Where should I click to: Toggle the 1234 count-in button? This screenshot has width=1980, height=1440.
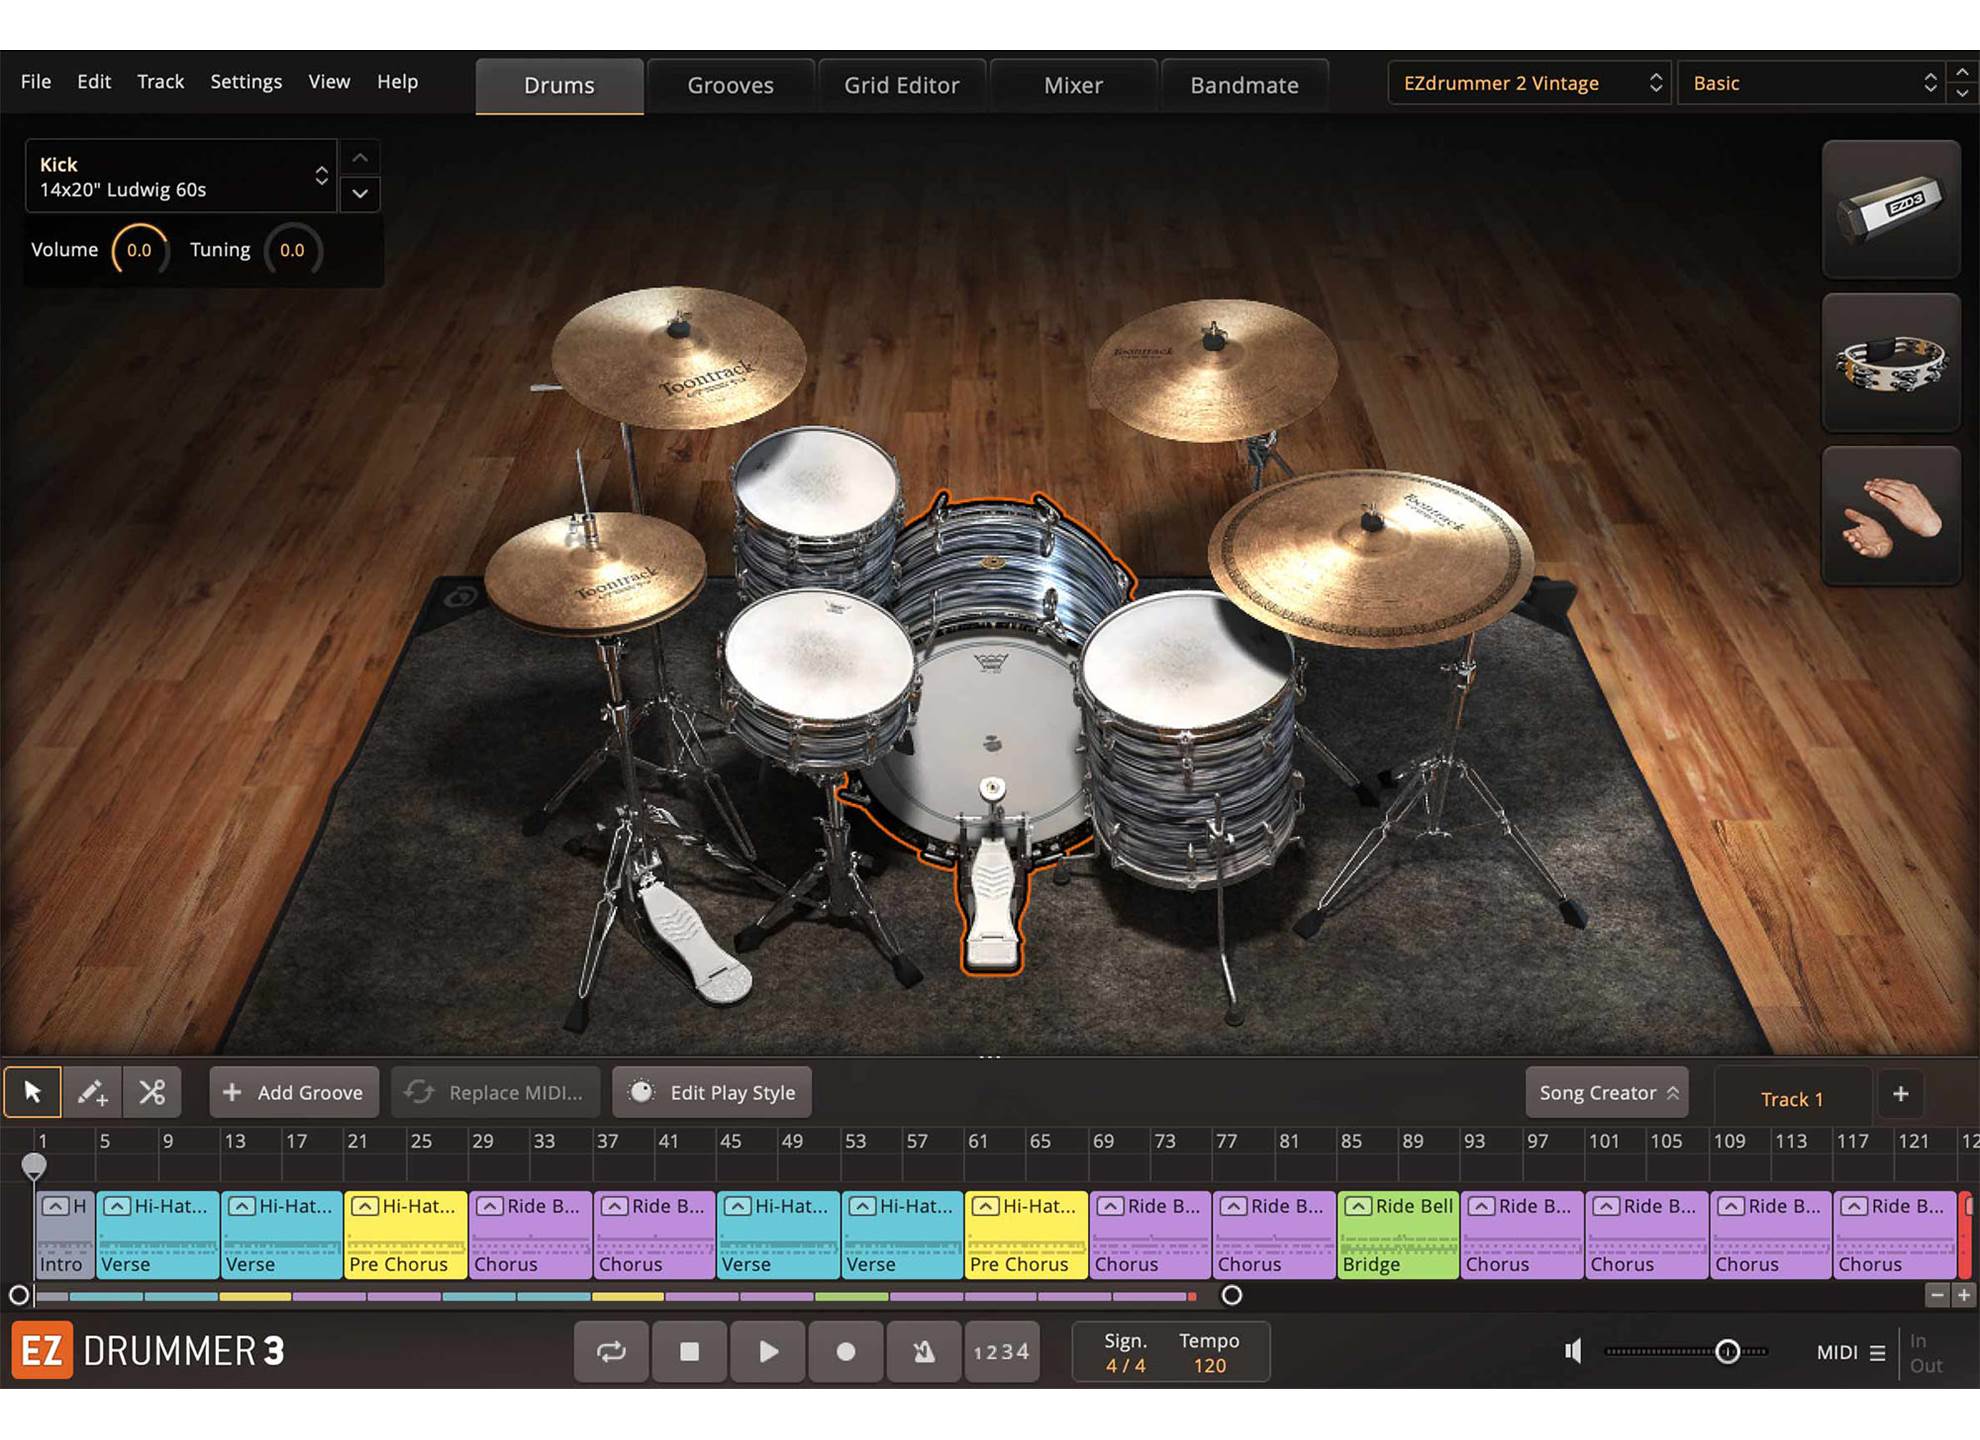click(1001, 1352)
